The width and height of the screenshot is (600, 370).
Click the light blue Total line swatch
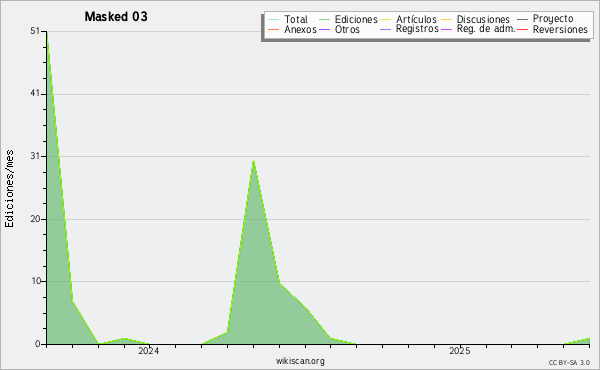(274, 20)
